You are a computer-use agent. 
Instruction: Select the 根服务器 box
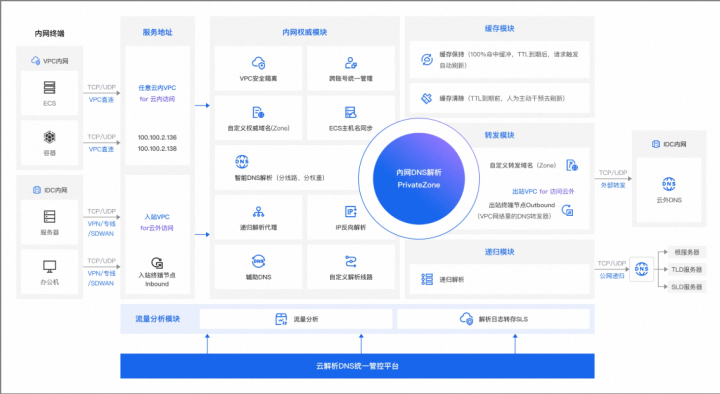click(686, 252)
